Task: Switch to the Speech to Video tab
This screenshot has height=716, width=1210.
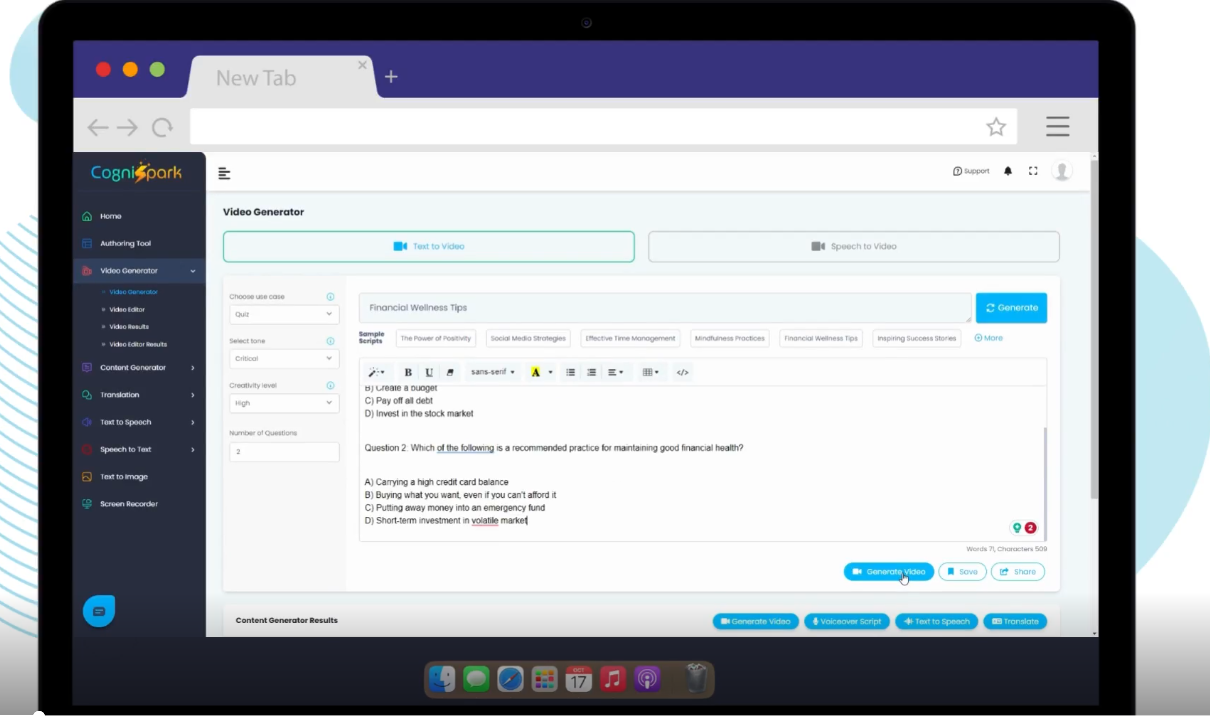Action: 853,246
